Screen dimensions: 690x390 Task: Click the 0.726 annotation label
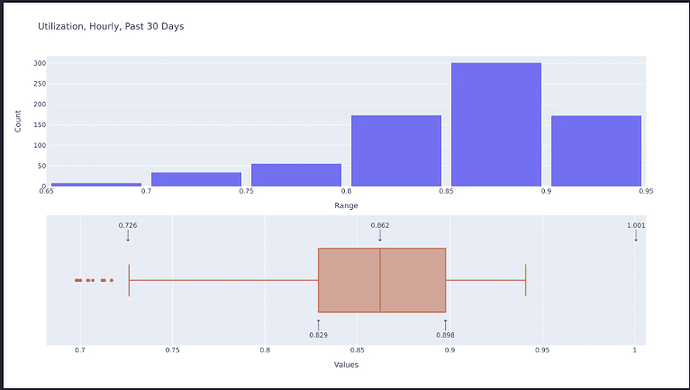[128, 225]
